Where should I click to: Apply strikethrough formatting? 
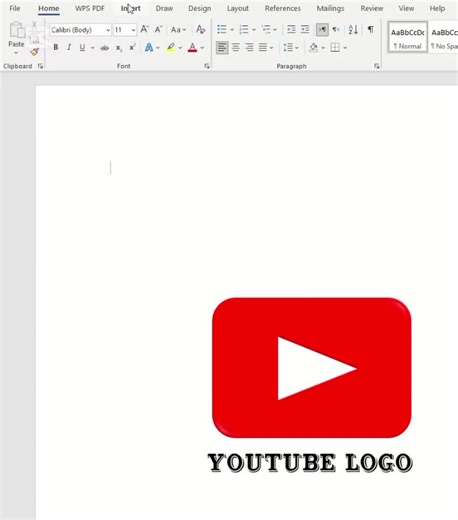point(105,48)
